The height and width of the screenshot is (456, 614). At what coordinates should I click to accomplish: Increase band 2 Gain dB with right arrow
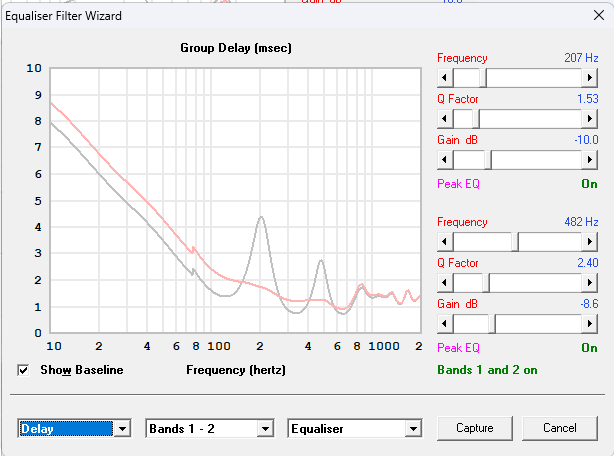tap(589, 324)
